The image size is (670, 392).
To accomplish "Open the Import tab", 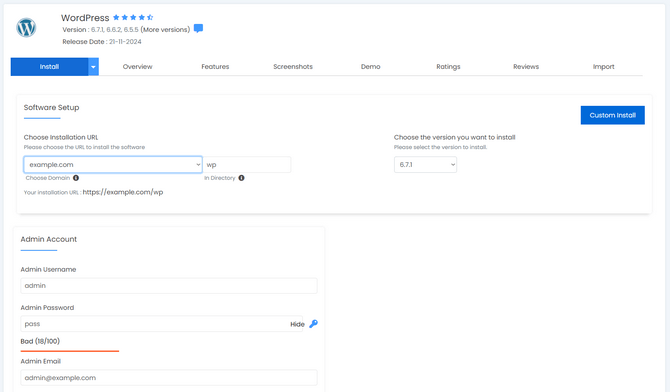I will pyautogui.click(x=604, y=67).
